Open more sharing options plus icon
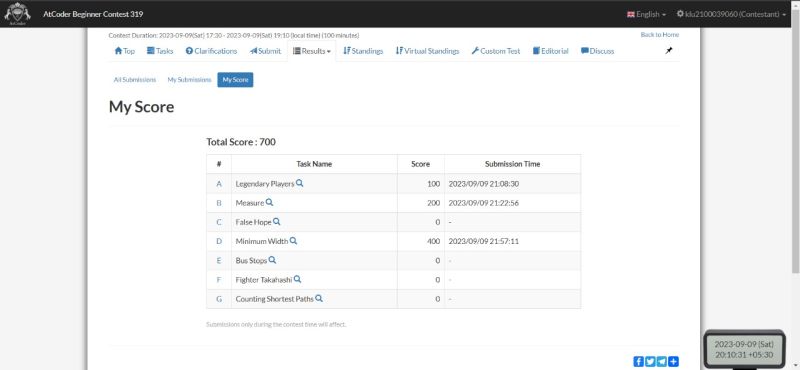The height and width of the screenshot is (370, 800). 673,361
